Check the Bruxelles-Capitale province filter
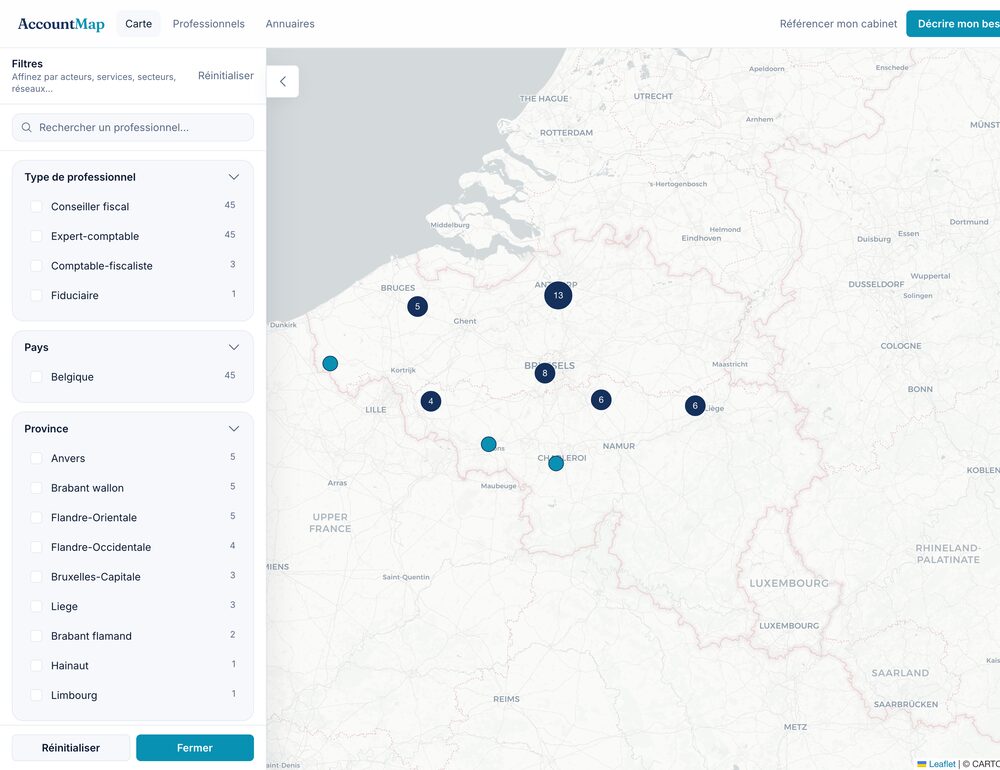Image resolution: width=1000 pixels, height=770 pixels. tap(36, 577)
